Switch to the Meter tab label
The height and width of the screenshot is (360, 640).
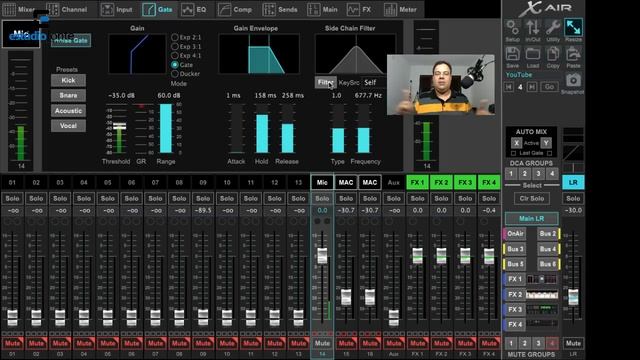pos(408,9)
